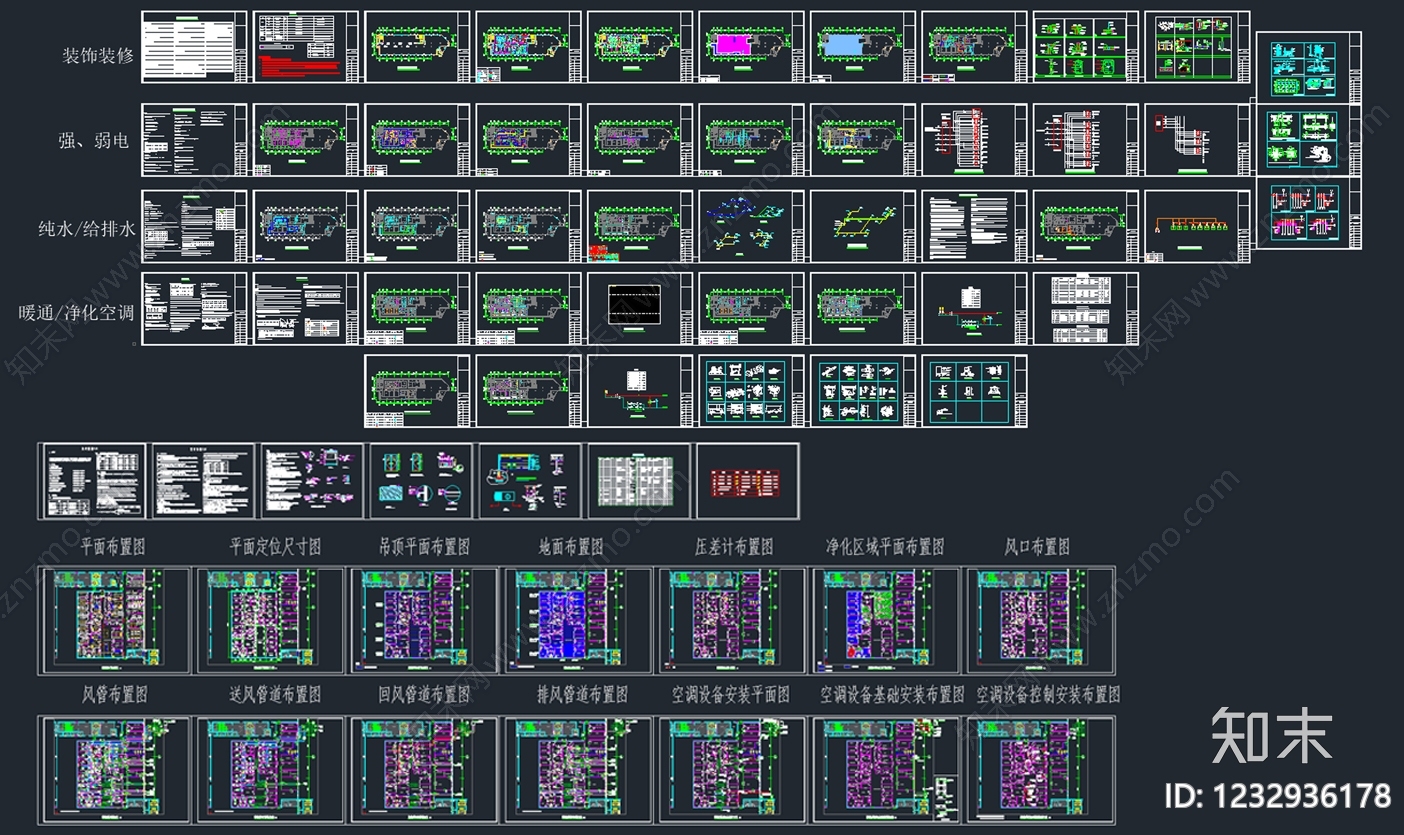
Task: Open the drawing sheet under 净化区域平面布置图
Action: pos(885,619)
